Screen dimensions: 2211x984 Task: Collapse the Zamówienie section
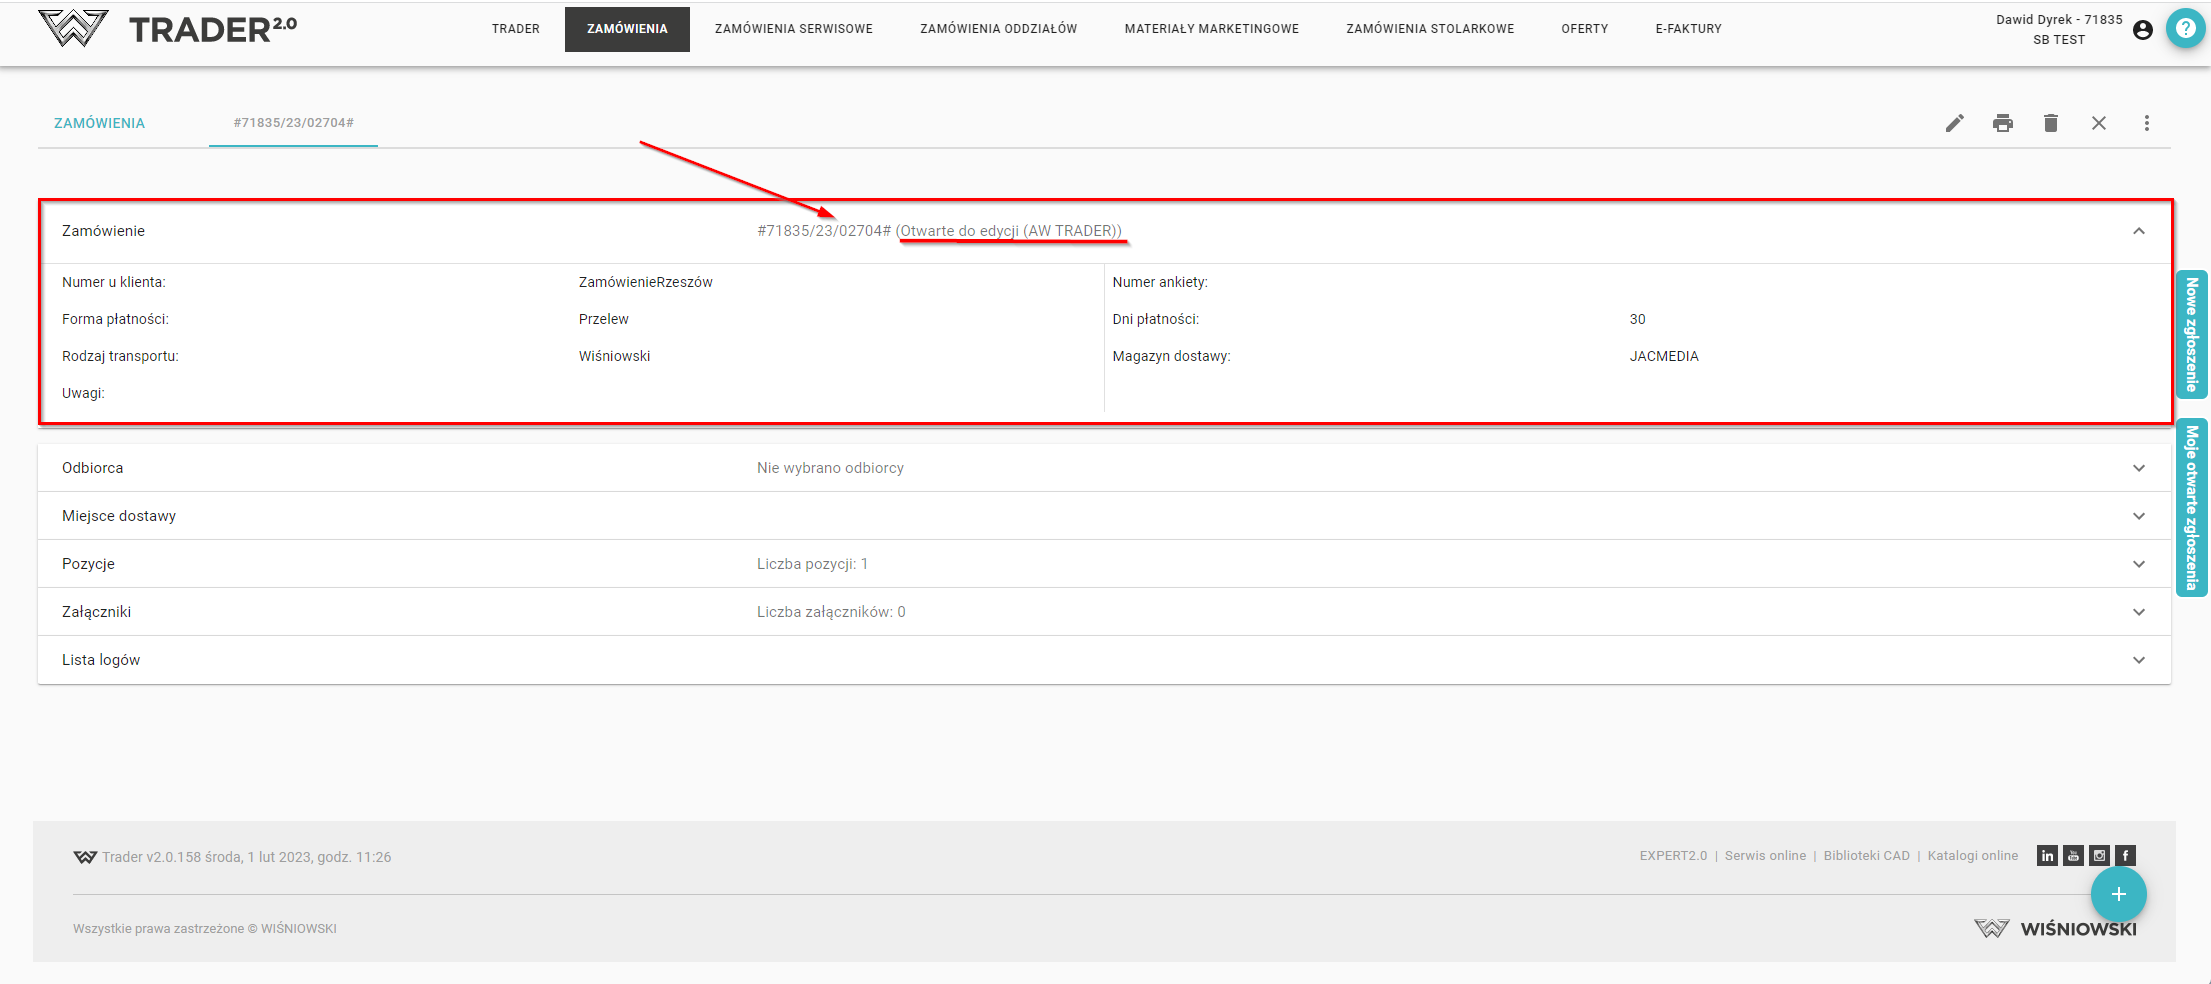tap(2138, 231)
